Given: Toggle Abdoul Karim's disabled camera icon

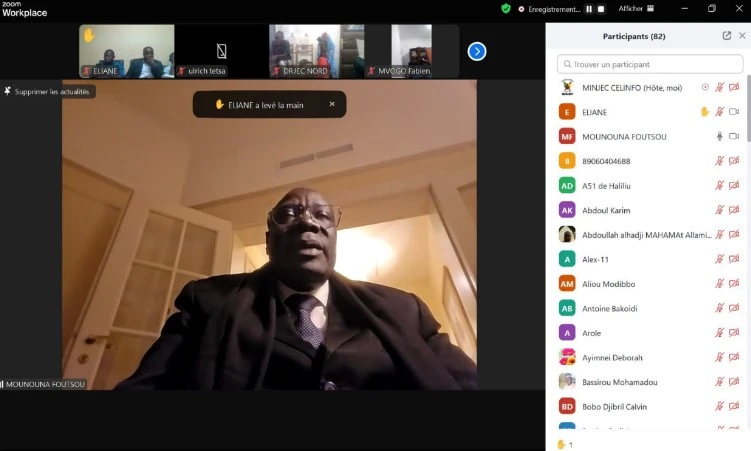Looking at the screenshot, I should click(734, 210).
